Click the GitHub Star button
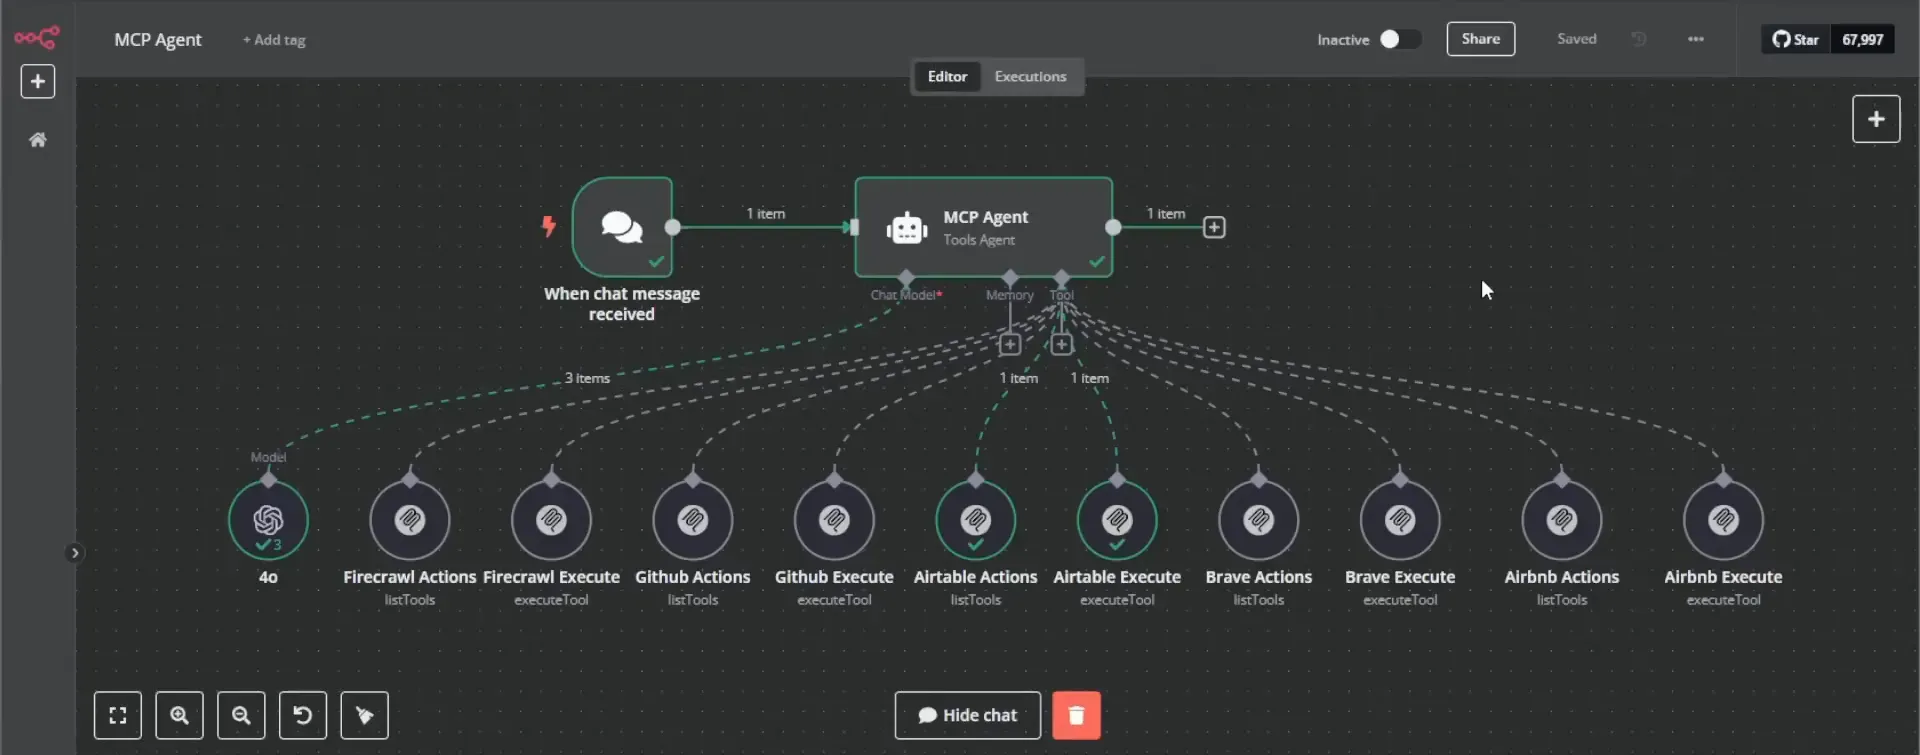1920x755 pixels. 1796,39
